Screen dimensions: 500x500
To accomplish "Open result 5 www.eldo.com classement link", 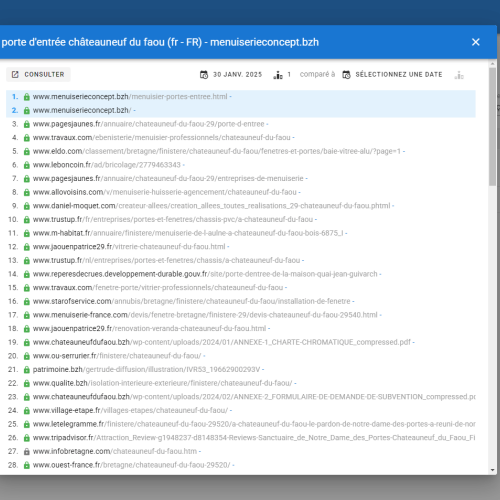I will [x=217, y=151].
